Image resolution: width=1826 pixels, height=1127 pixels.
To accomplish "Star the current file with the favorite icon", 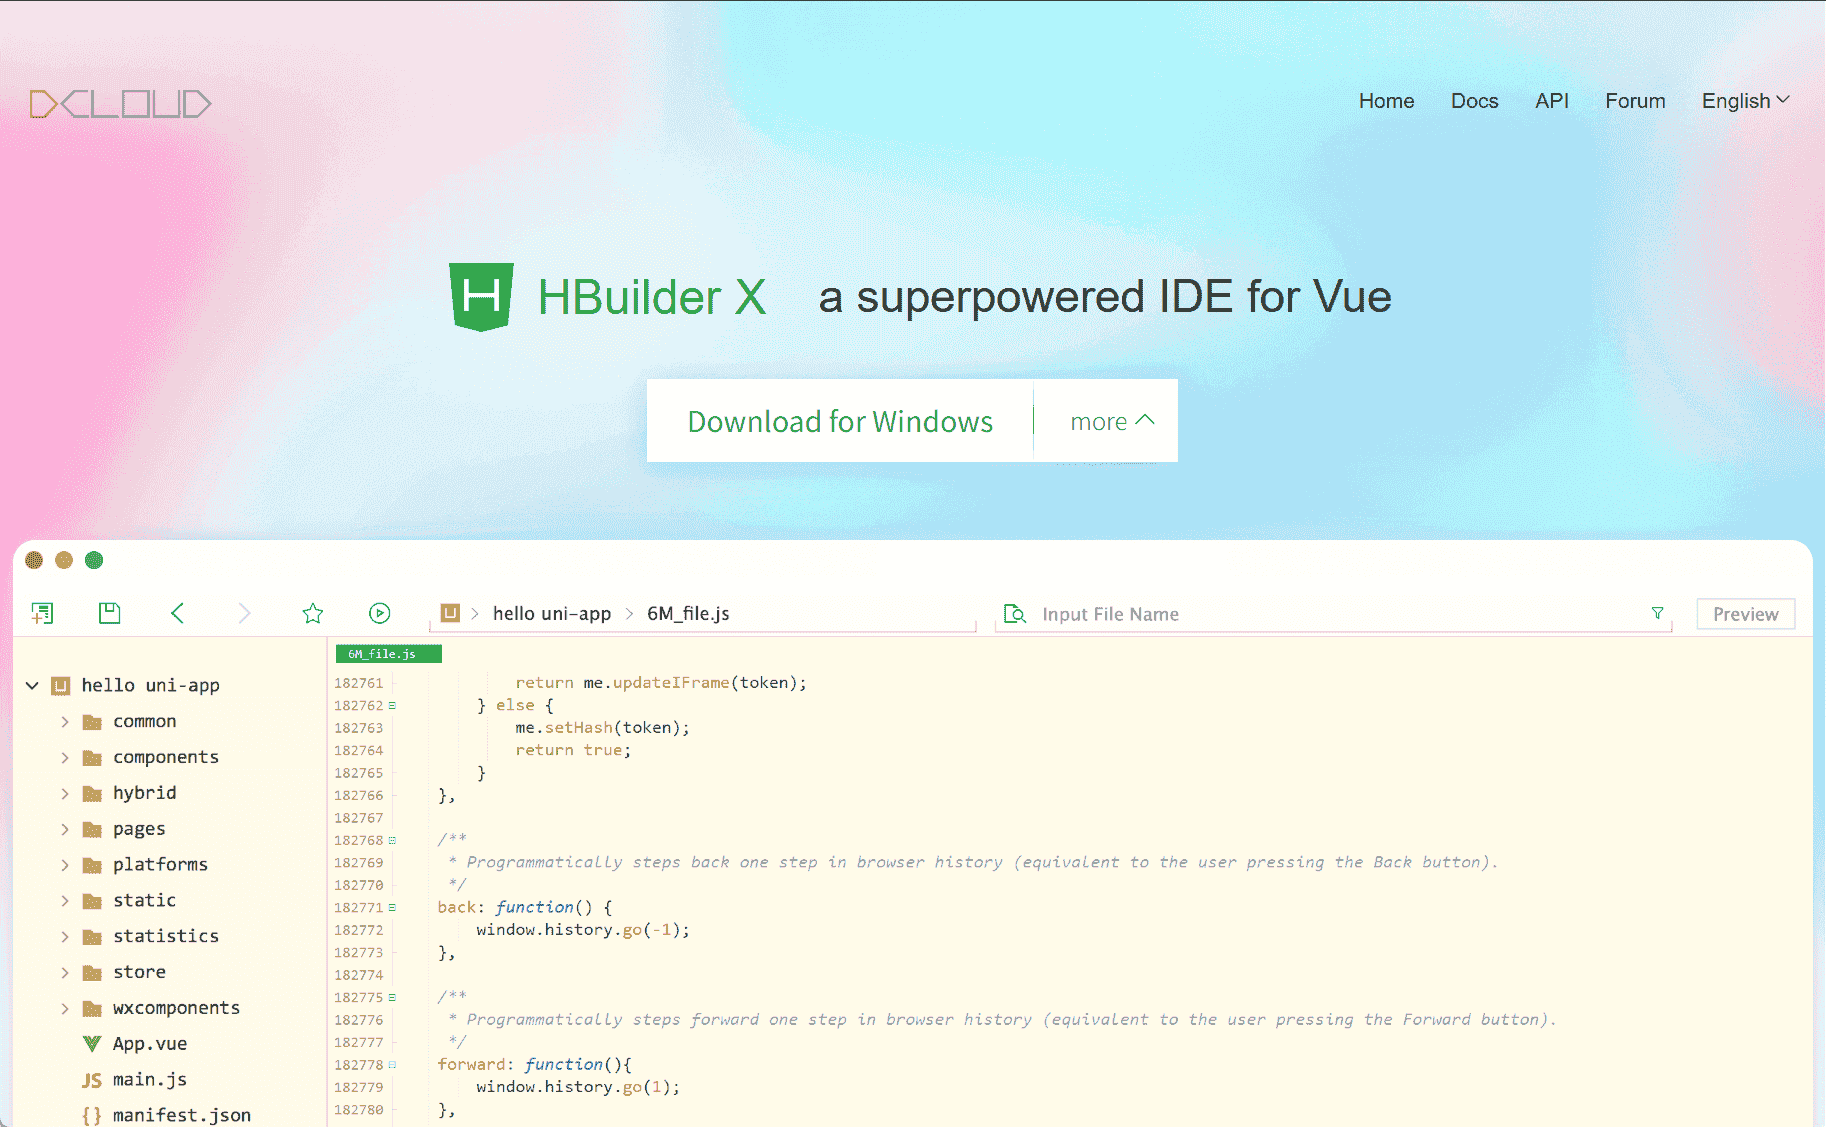I will coord(312,613).
